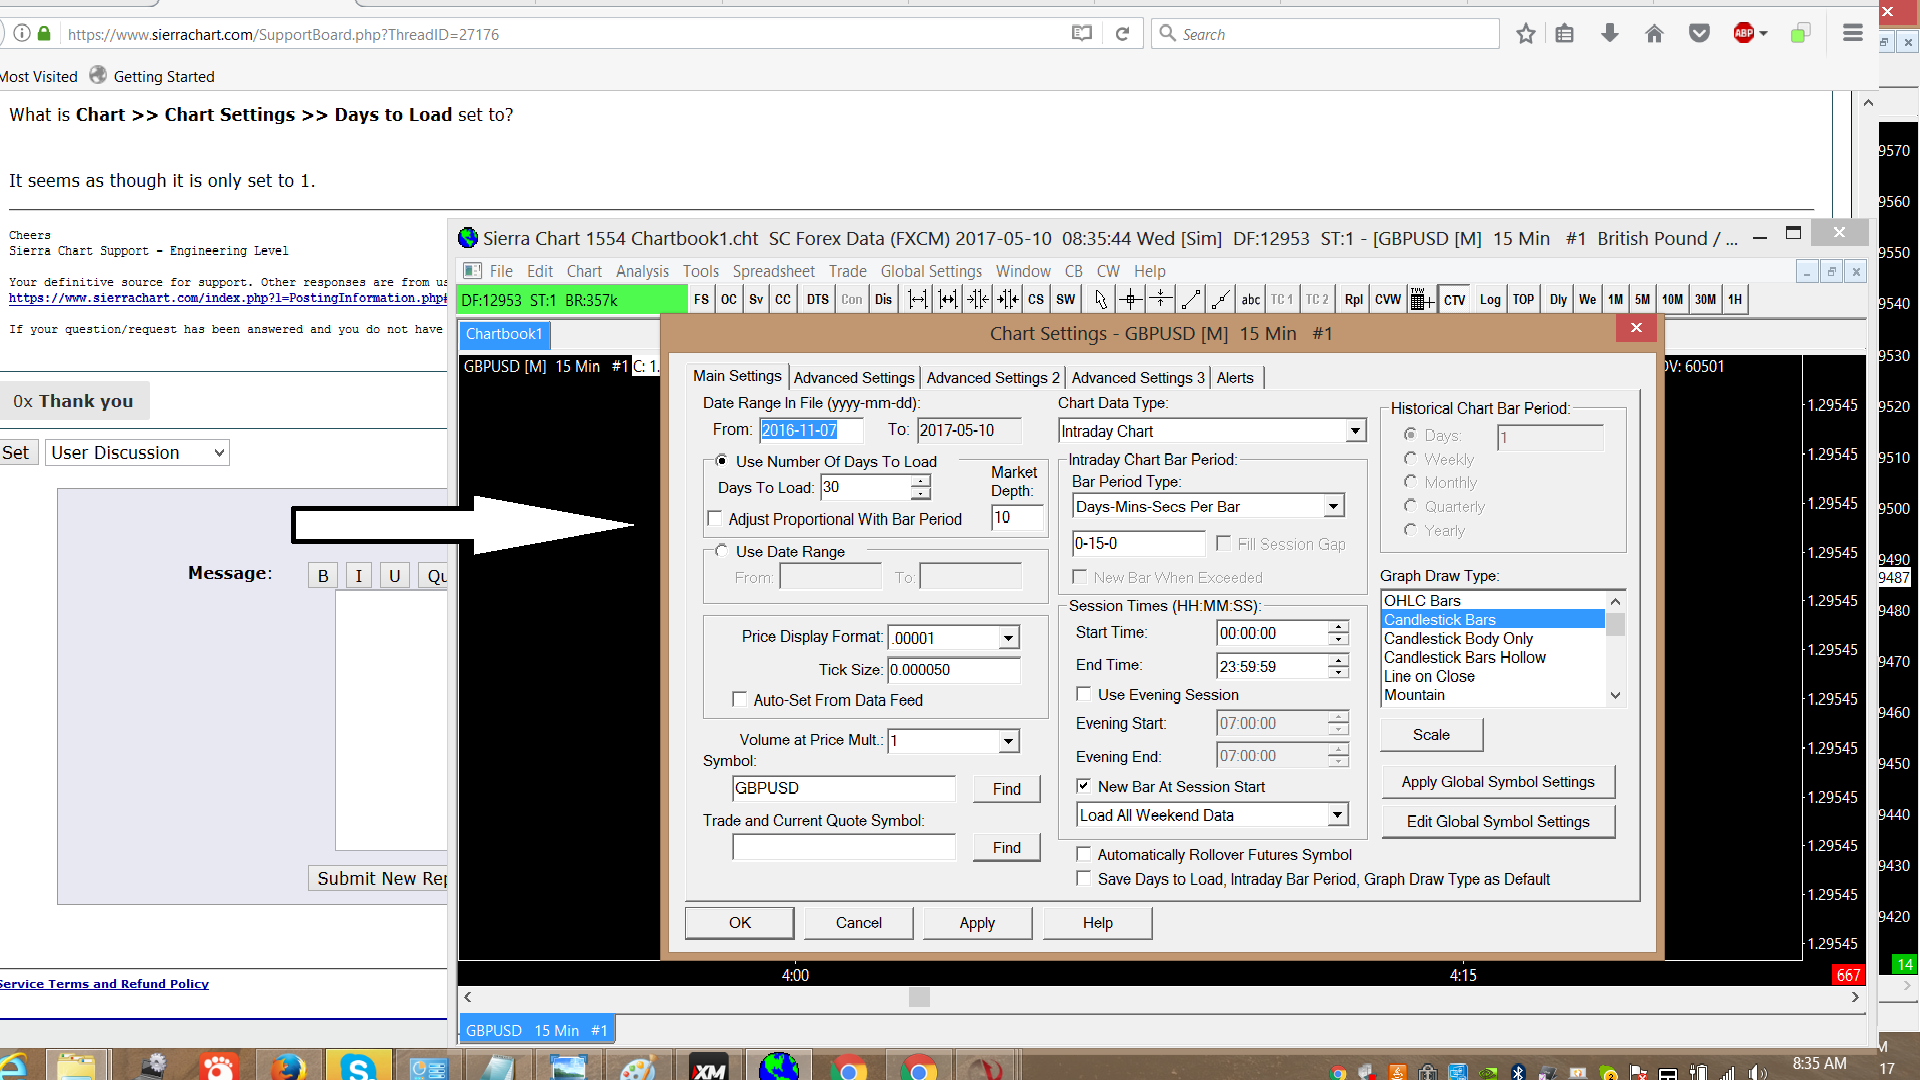
Task: Open Skype from the Windows taskbar
Action: pos(357,1067)
